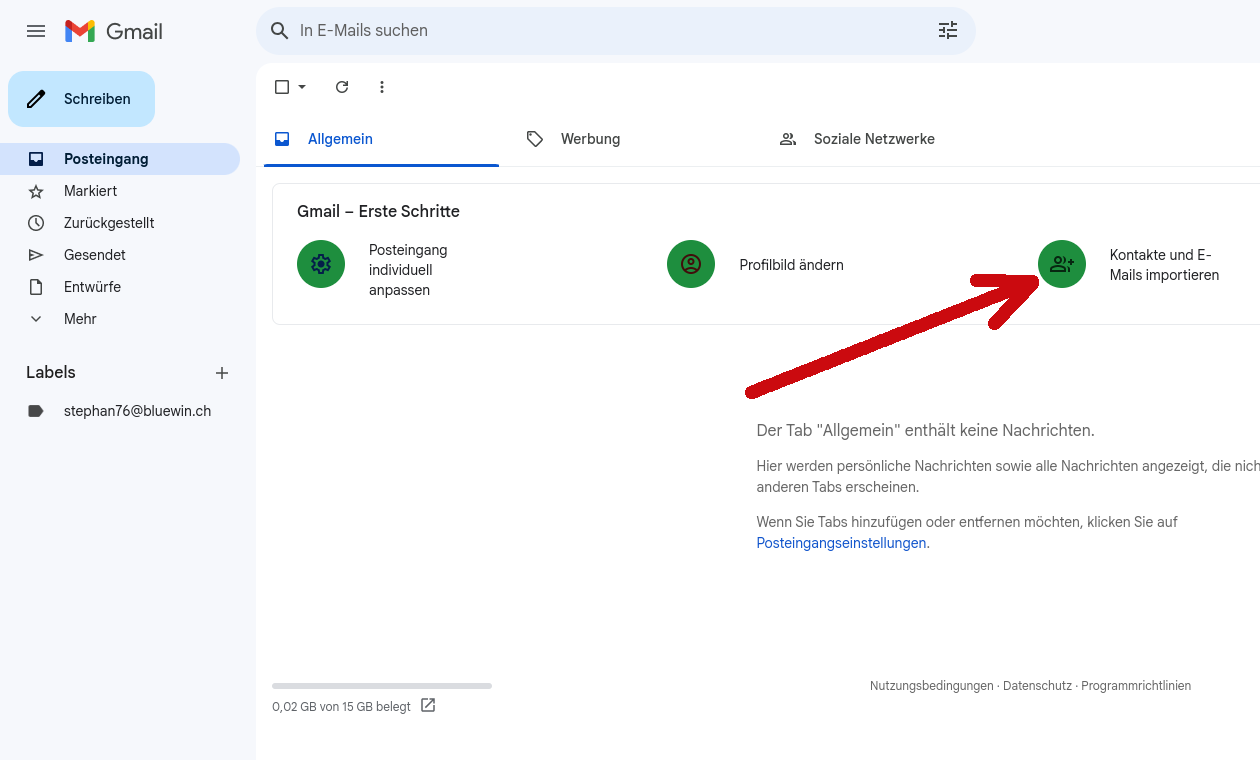The image size is (1260, 760).
Task: Click the green gear customize inbox icon
Action: (321, 264)
